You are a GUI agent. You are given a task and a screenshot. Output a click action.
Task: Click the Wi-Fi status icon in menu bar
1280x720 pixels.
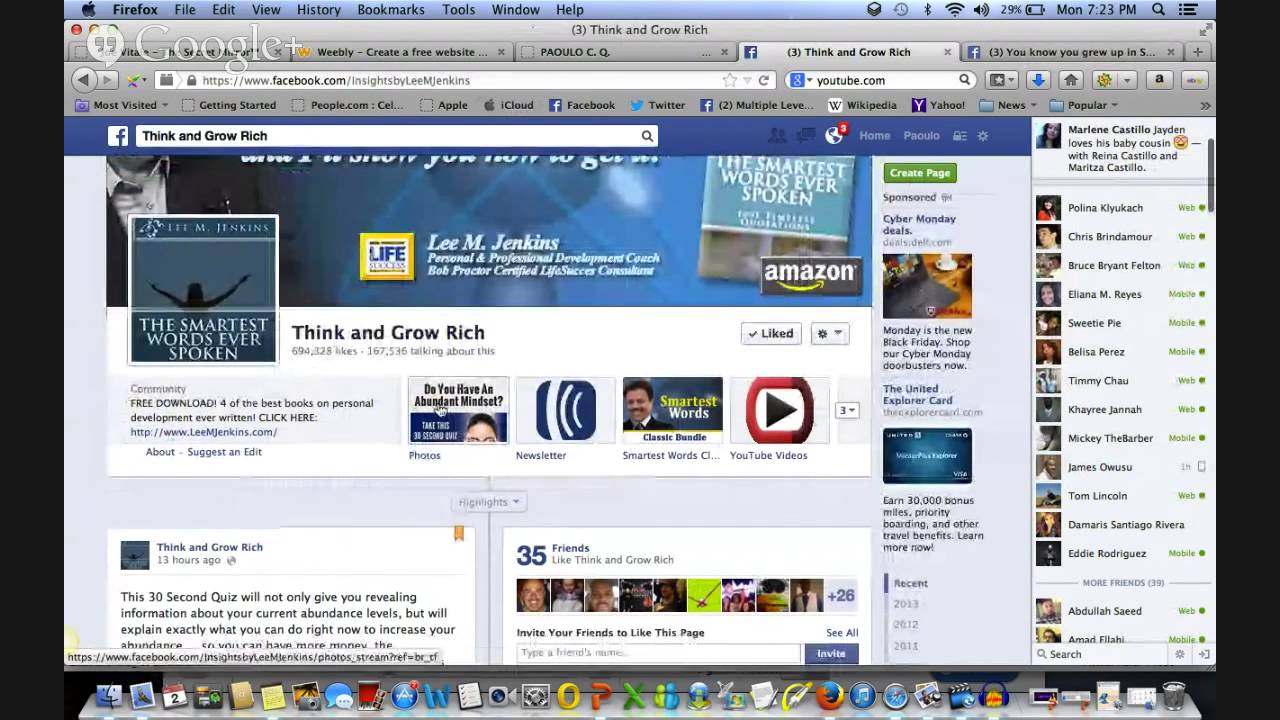coord(954,9)
